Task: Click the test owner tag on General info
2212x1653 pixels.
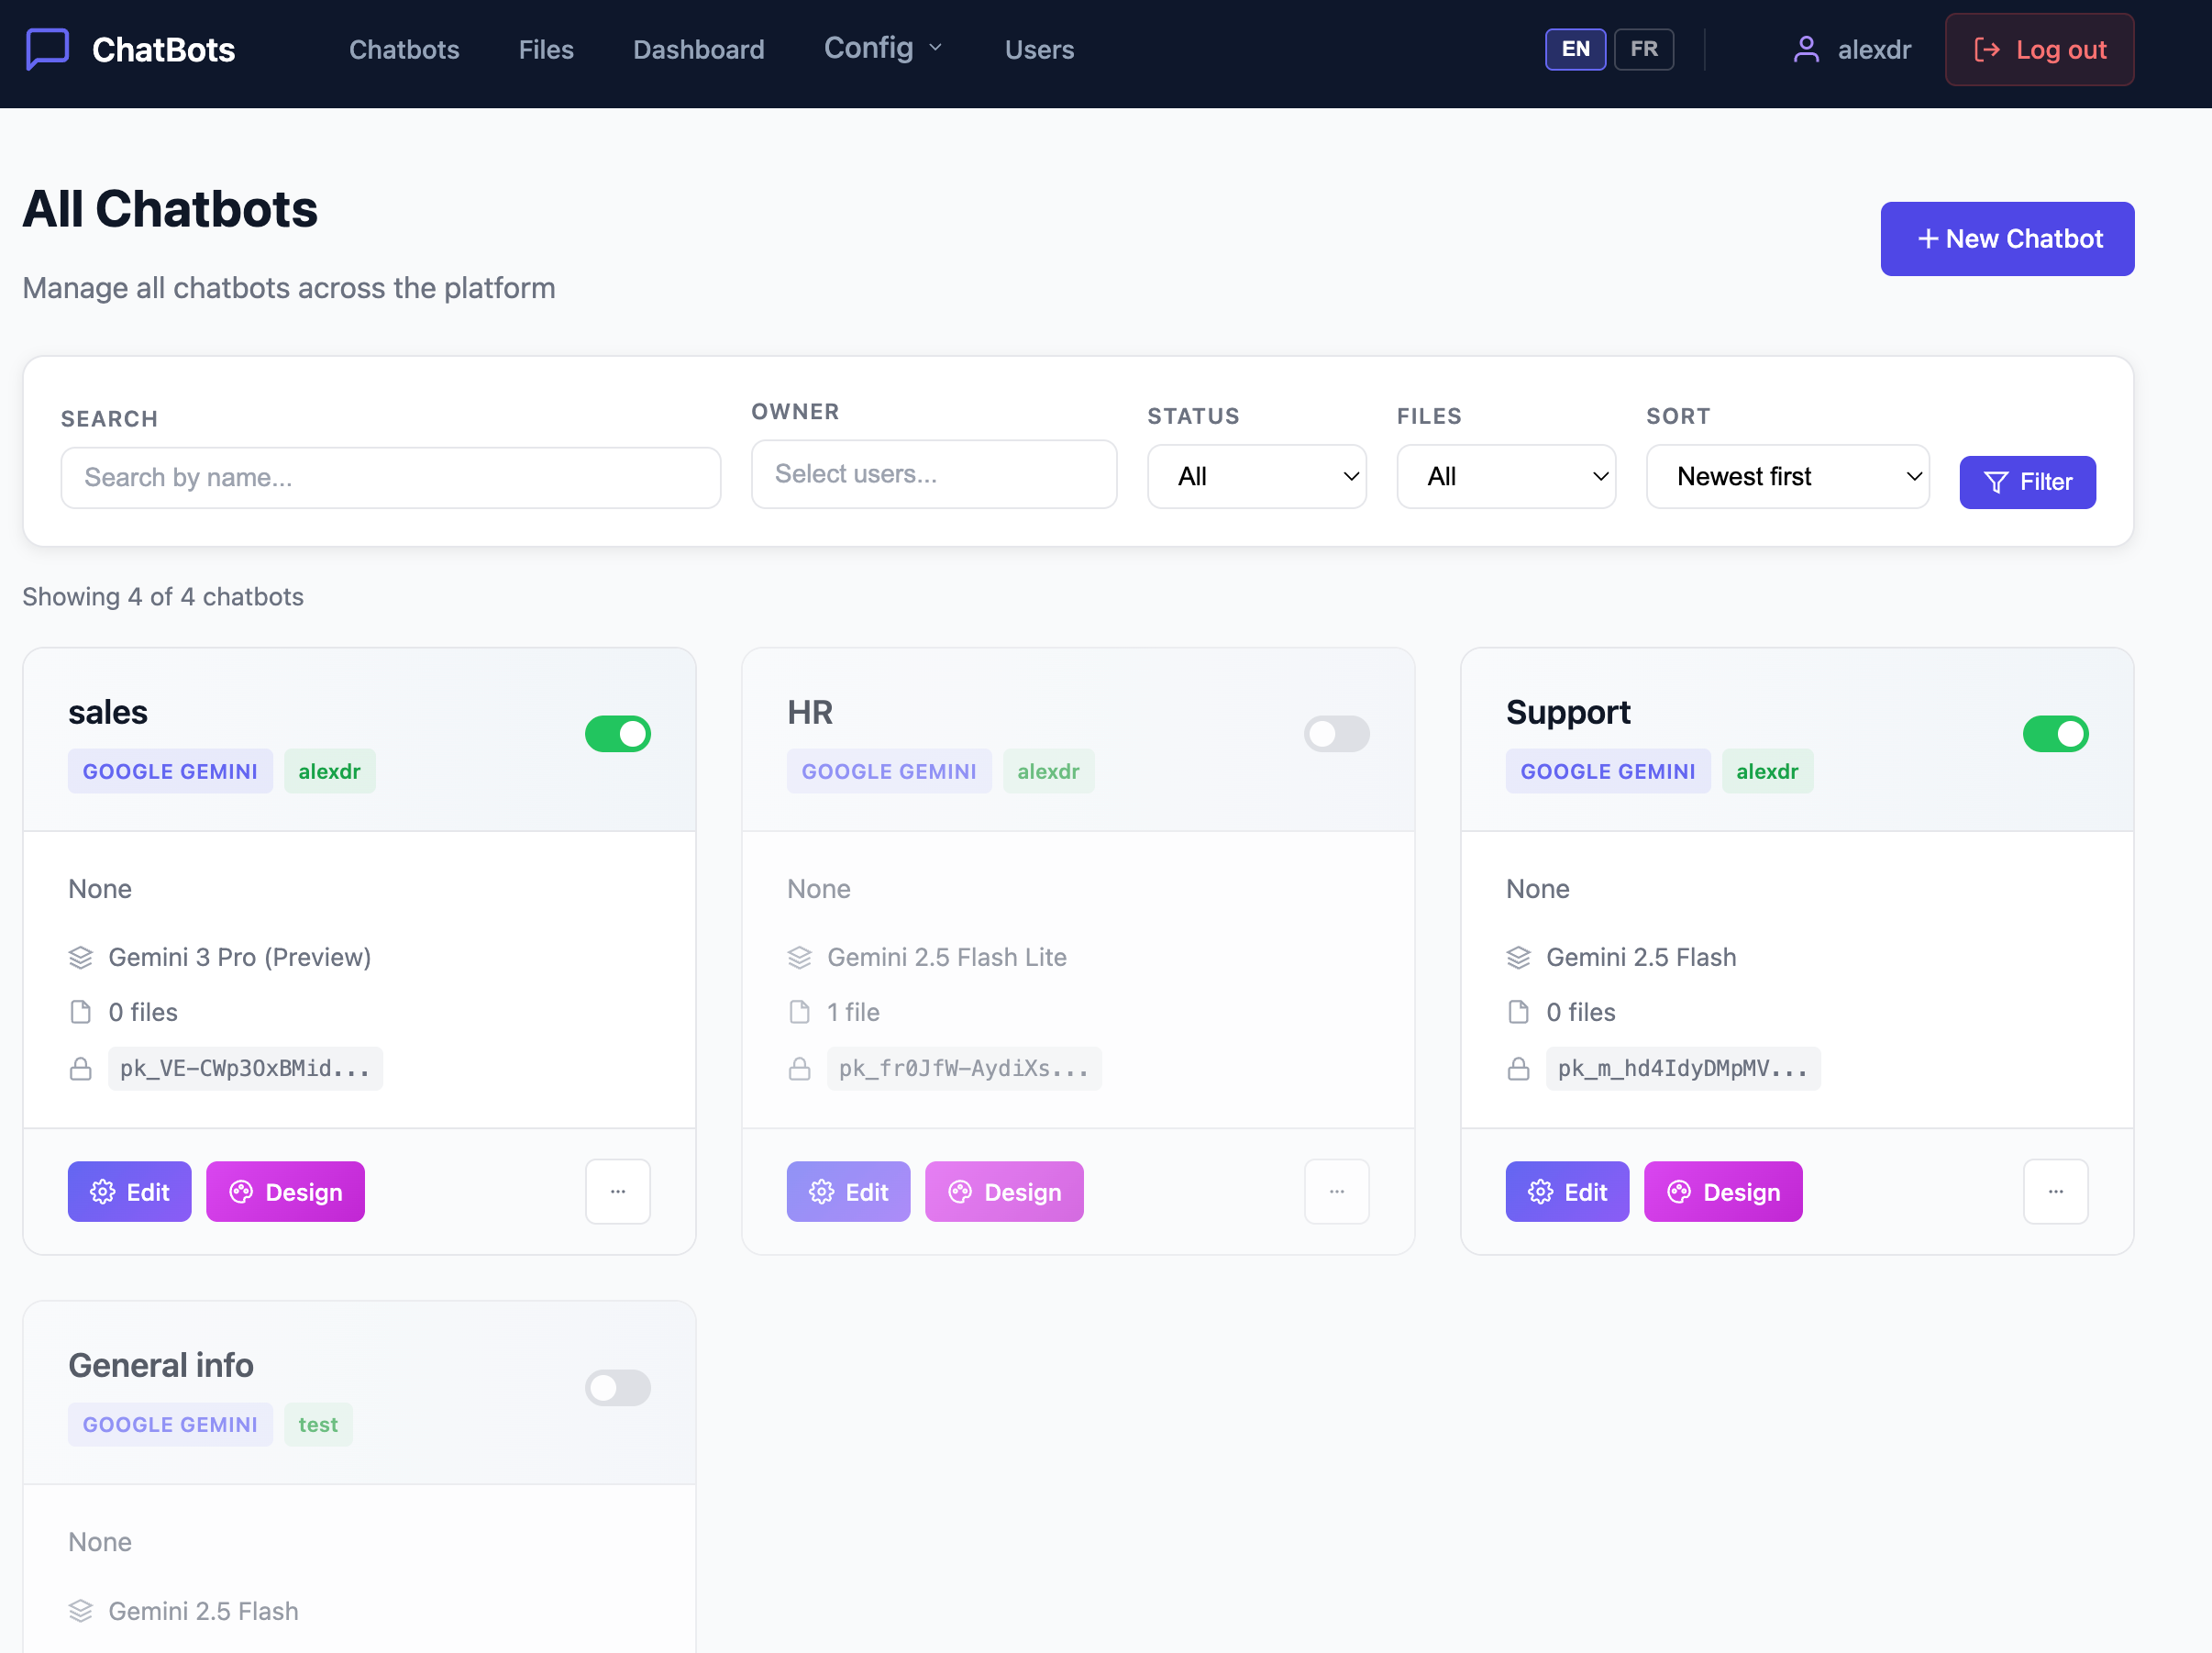Action: [318, 1424]
